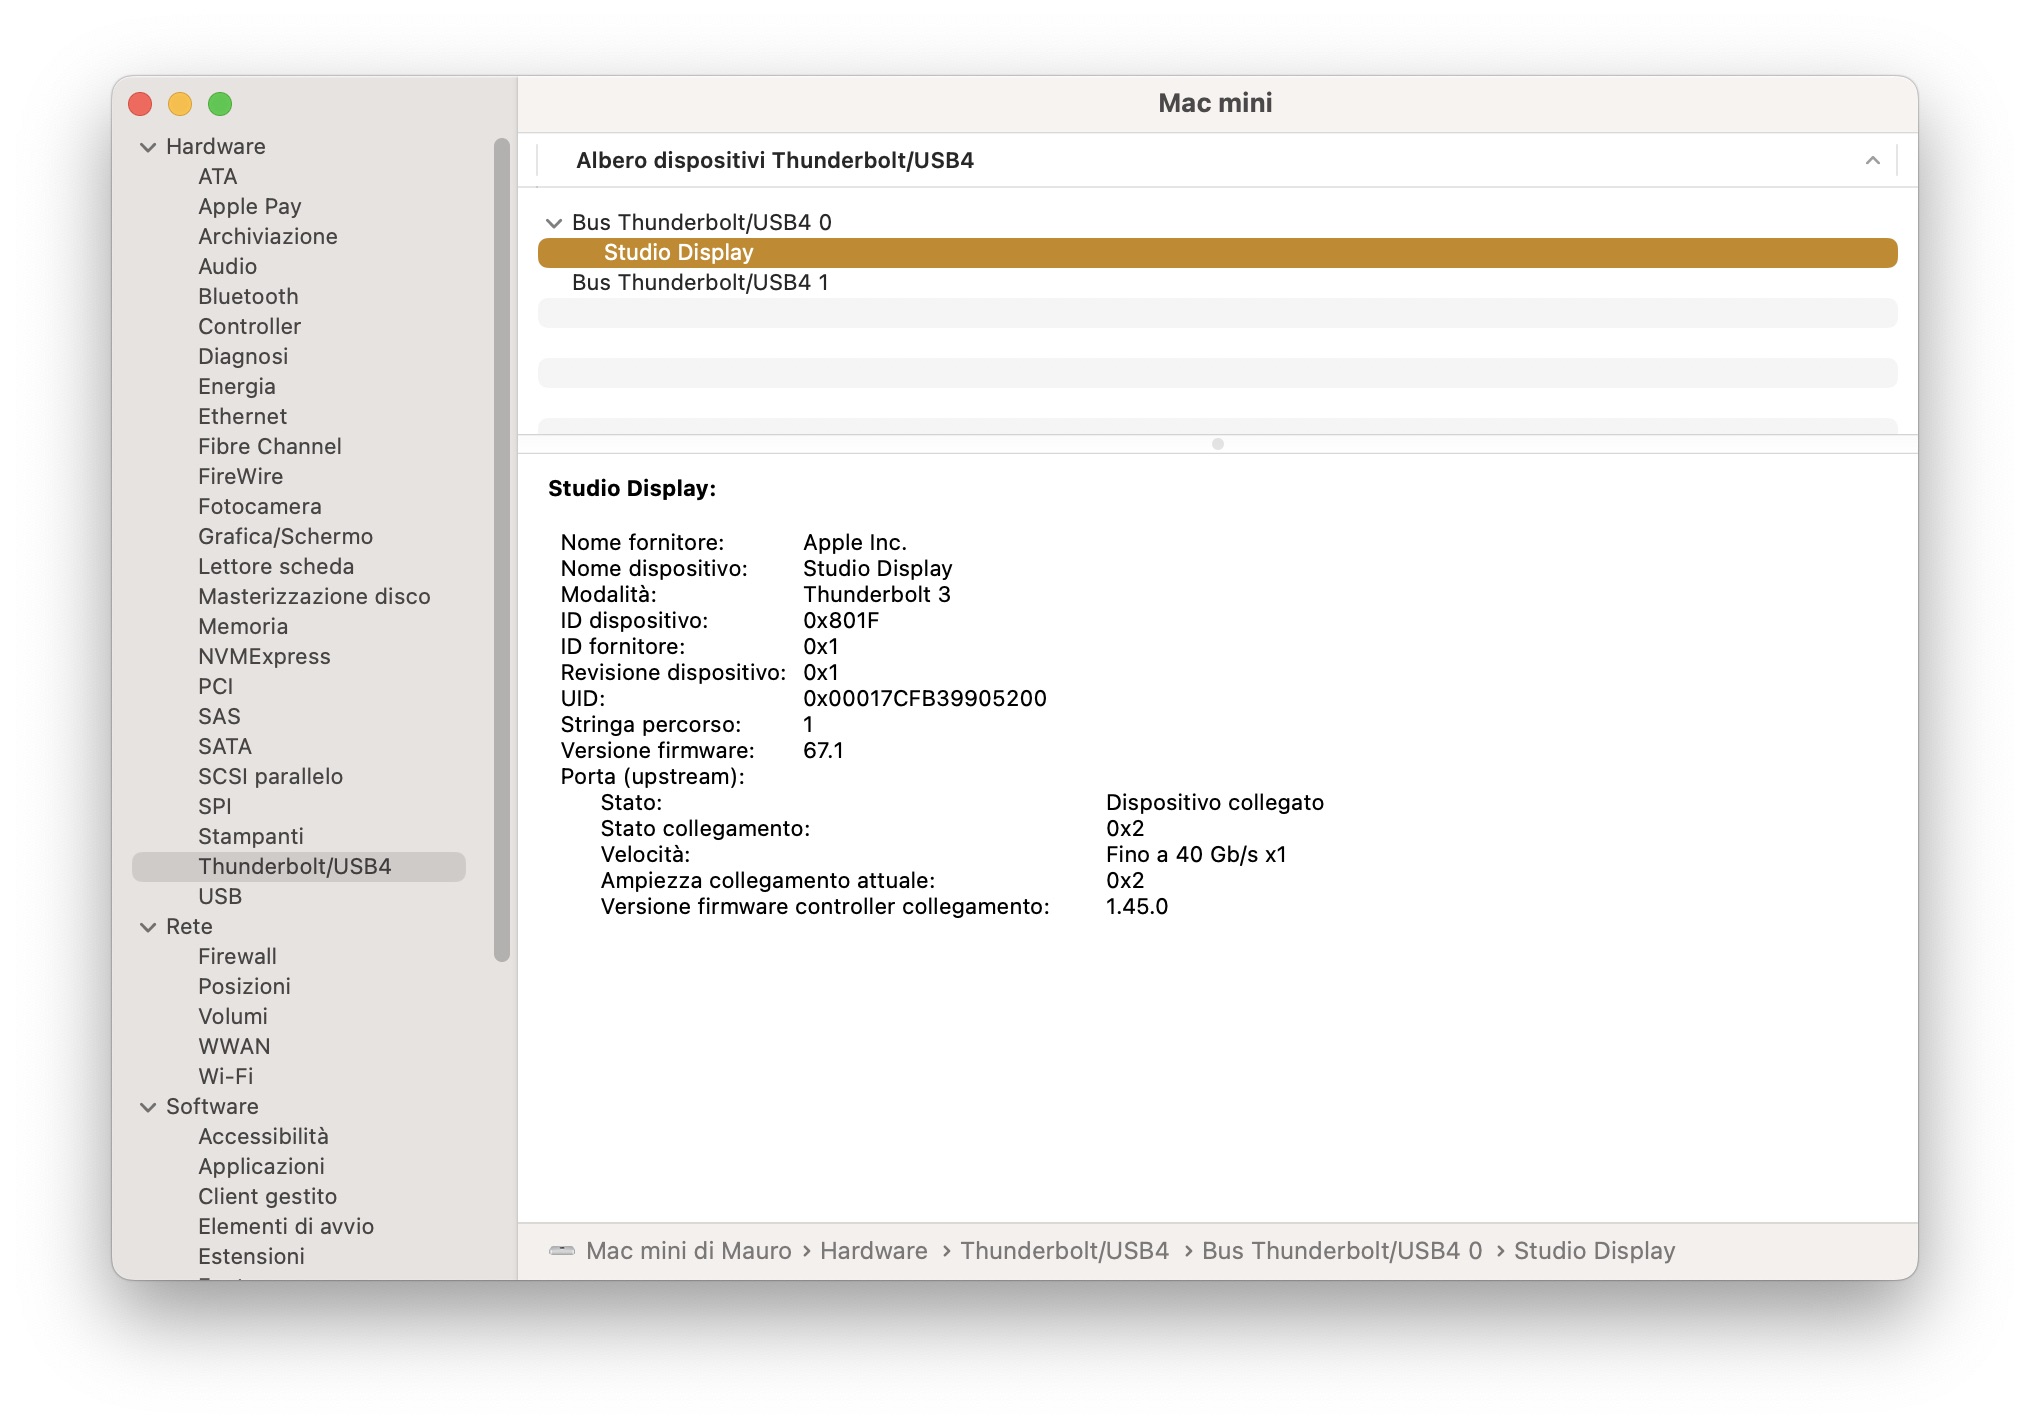
Task: Click the sort chevron in column header
Action: click(1872, 161)
